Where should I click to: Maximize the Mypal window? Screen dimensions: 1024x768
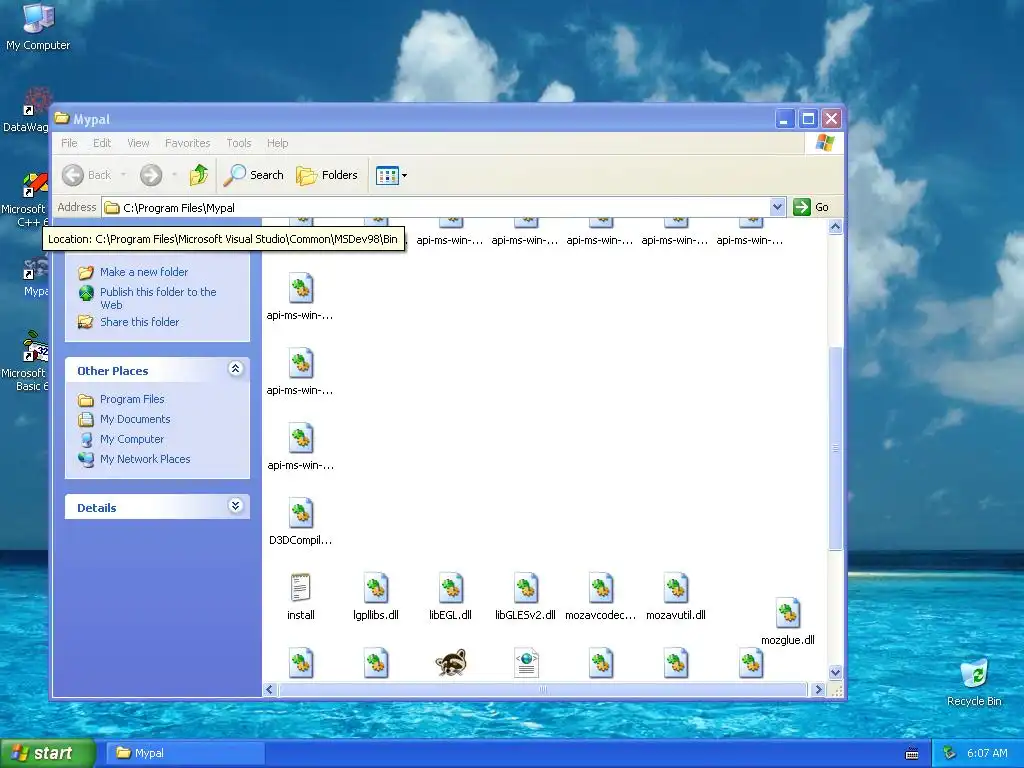click(x=808, y=119)
